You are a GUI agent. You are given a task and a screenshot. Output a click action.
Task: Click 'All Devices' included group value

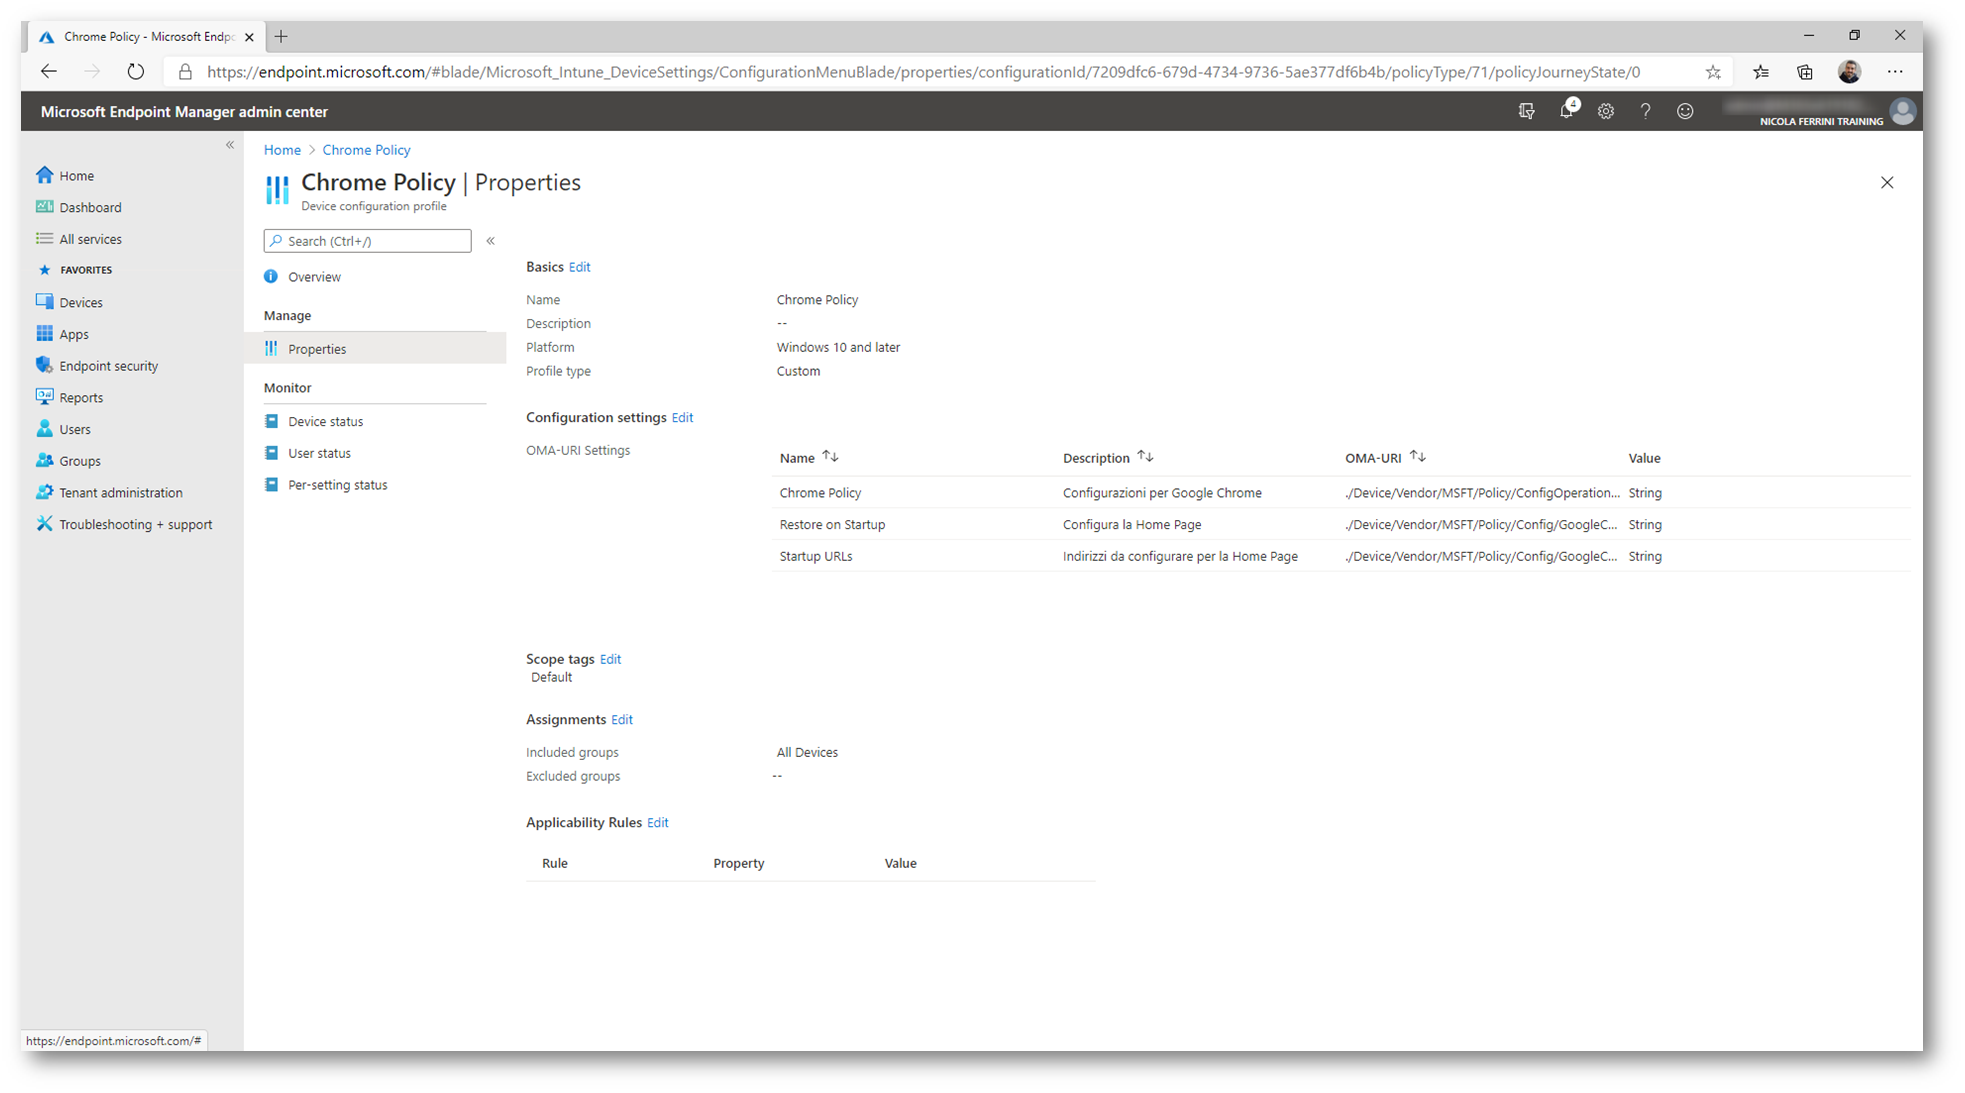(x=807, y=753)
